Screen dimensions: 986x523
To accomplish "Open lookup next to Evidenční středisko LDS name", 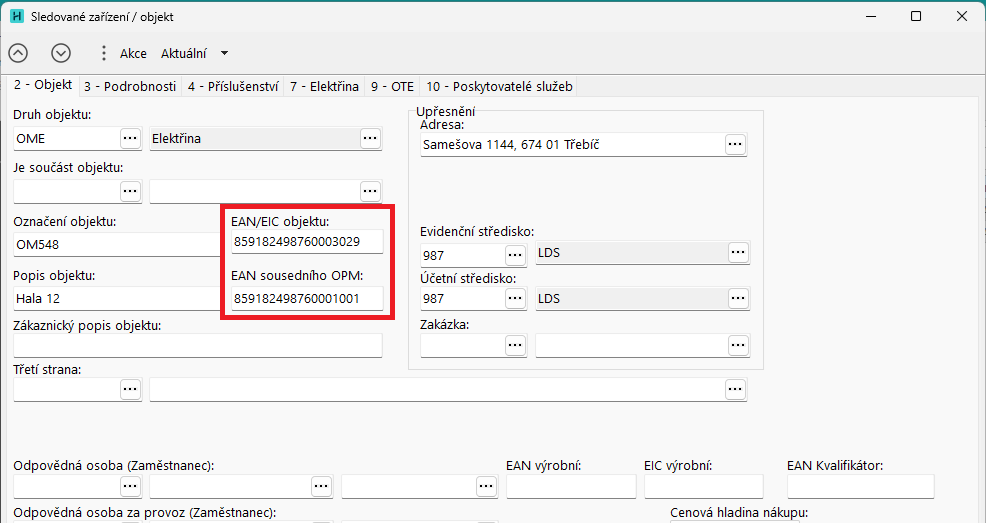I will click(738, 253).
